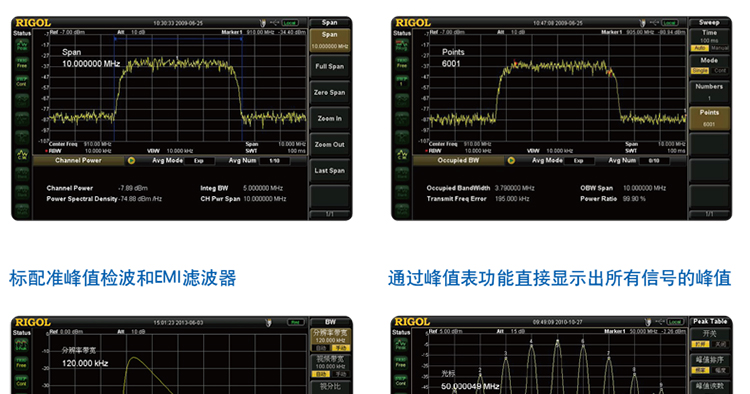This screenshot has height=394, width=750.
Task: Click the Avg Num 1/10 field
Action: pos(275,161)
